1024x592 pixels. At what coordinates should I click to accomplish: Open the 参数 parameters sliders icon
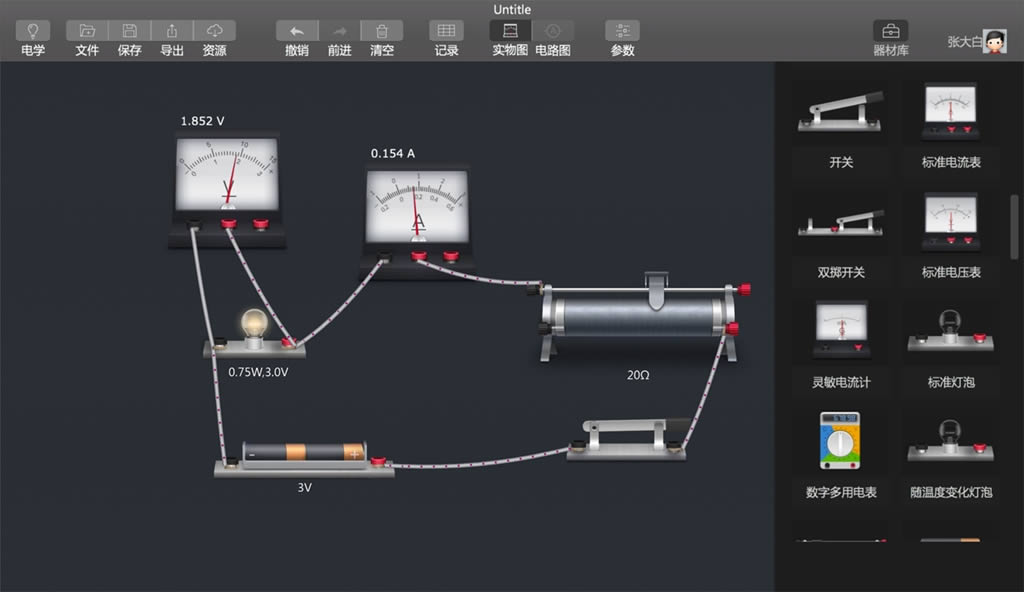pyautogui.click(x=622, y=31)
